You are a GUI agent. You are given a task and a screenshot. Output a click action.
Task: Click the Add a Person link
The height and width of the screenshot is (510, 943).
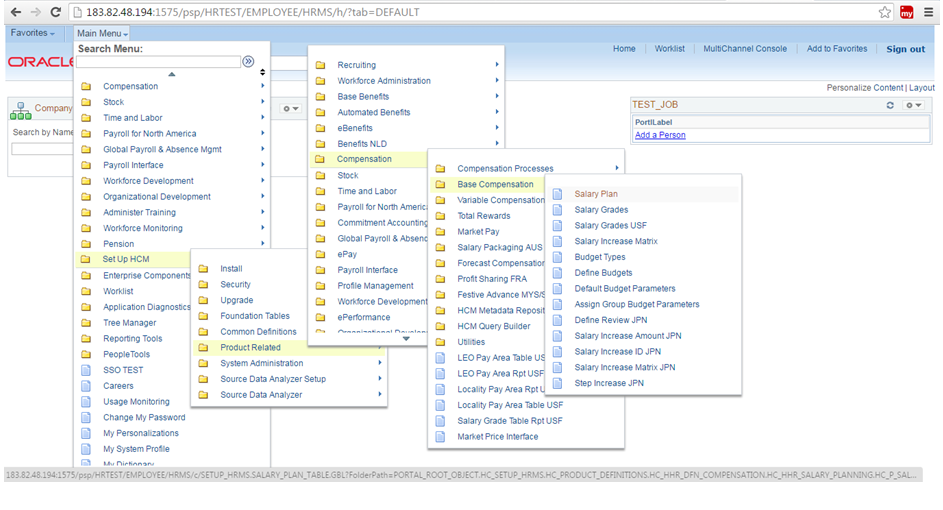(x=660, y=135)
